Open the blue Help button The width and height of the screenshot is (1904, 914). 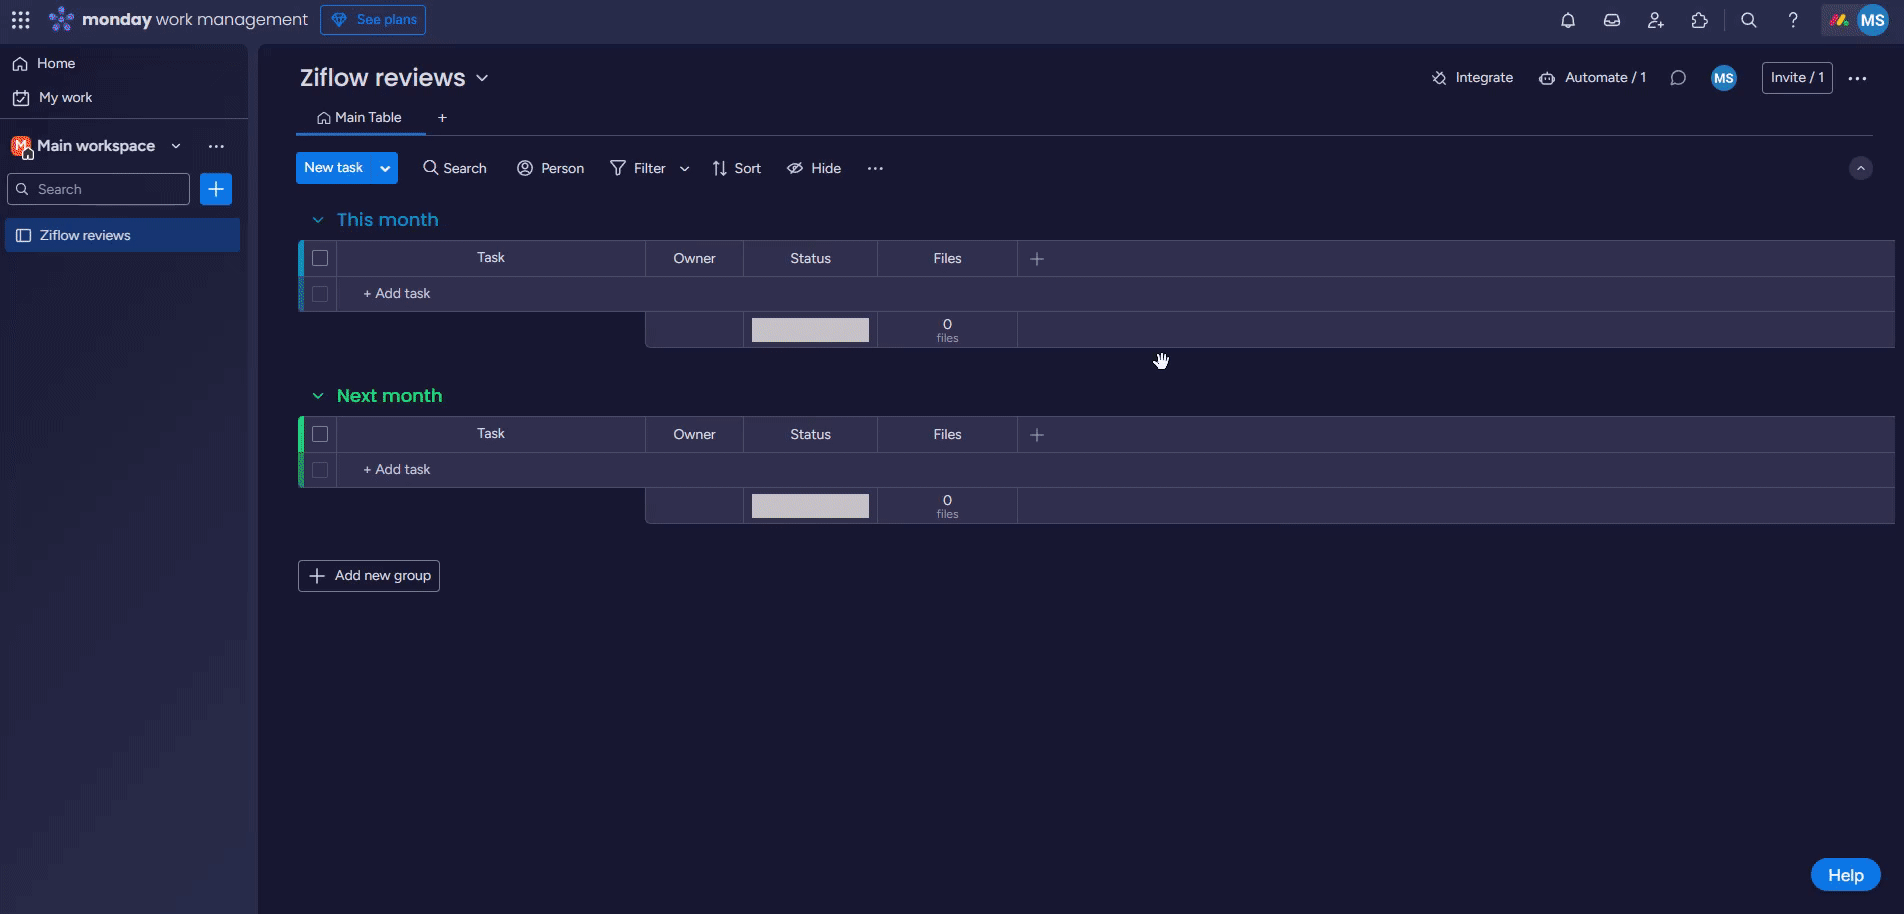pyautogui.click(x=1845, y=875)
